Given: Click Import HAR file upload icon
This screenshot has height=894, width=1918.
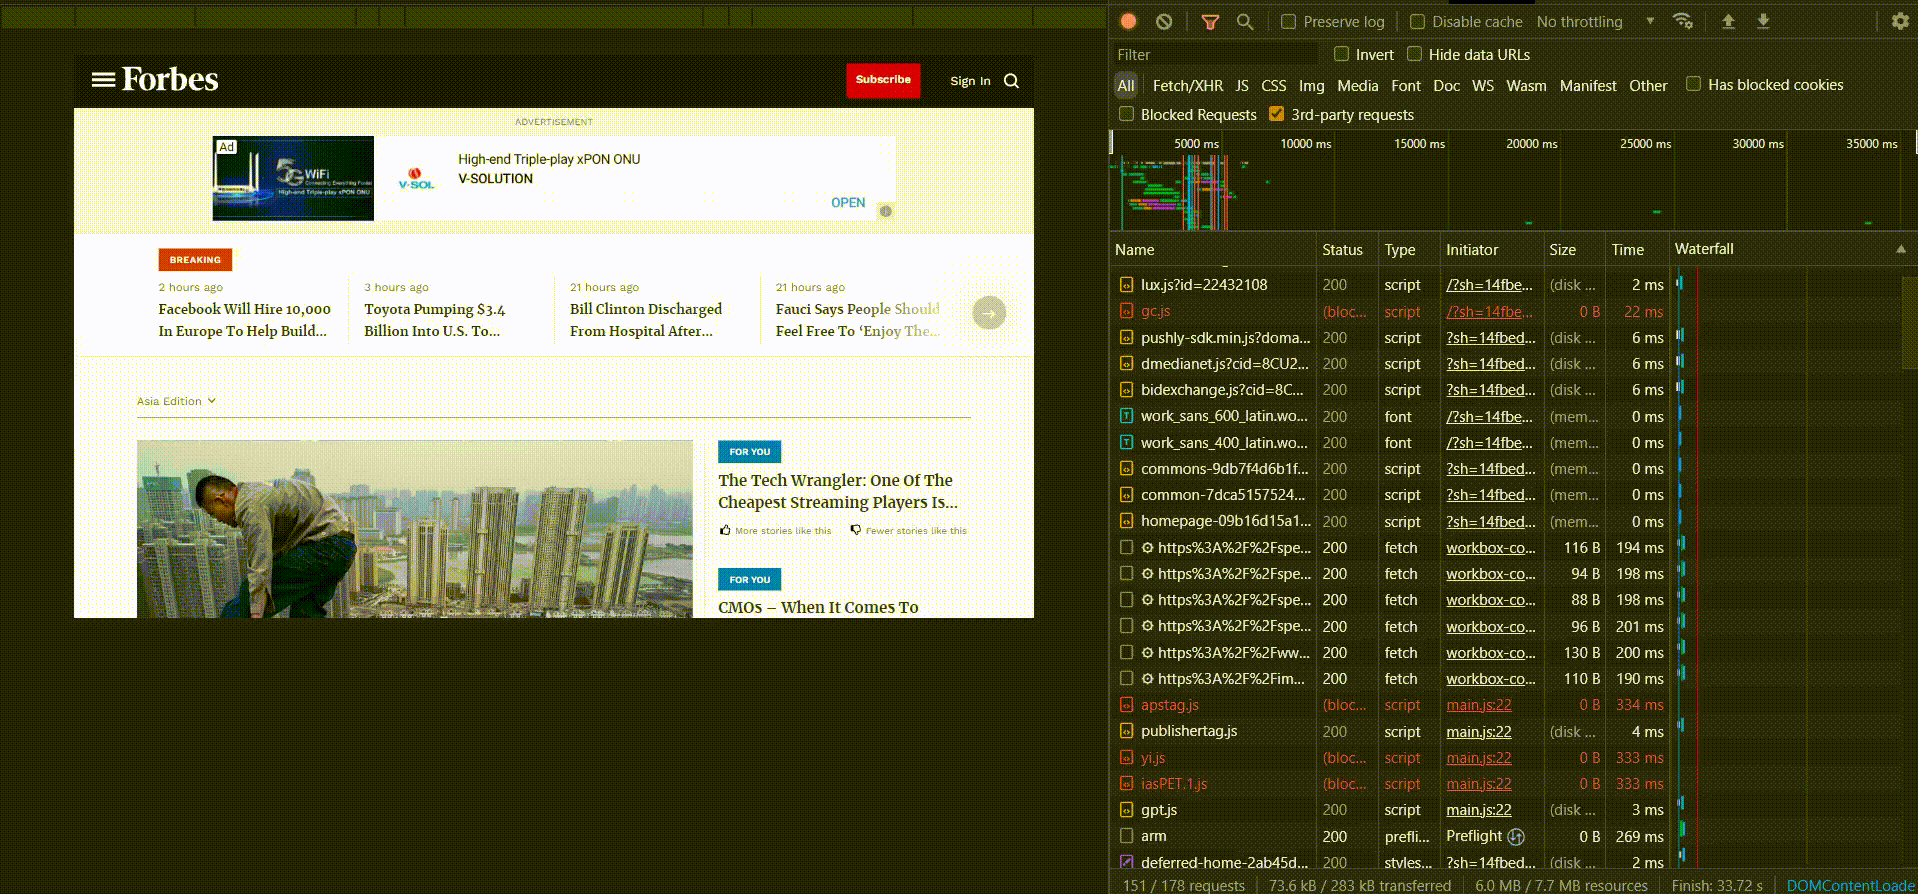Looking at the screenshot, I should [1728, 21].
